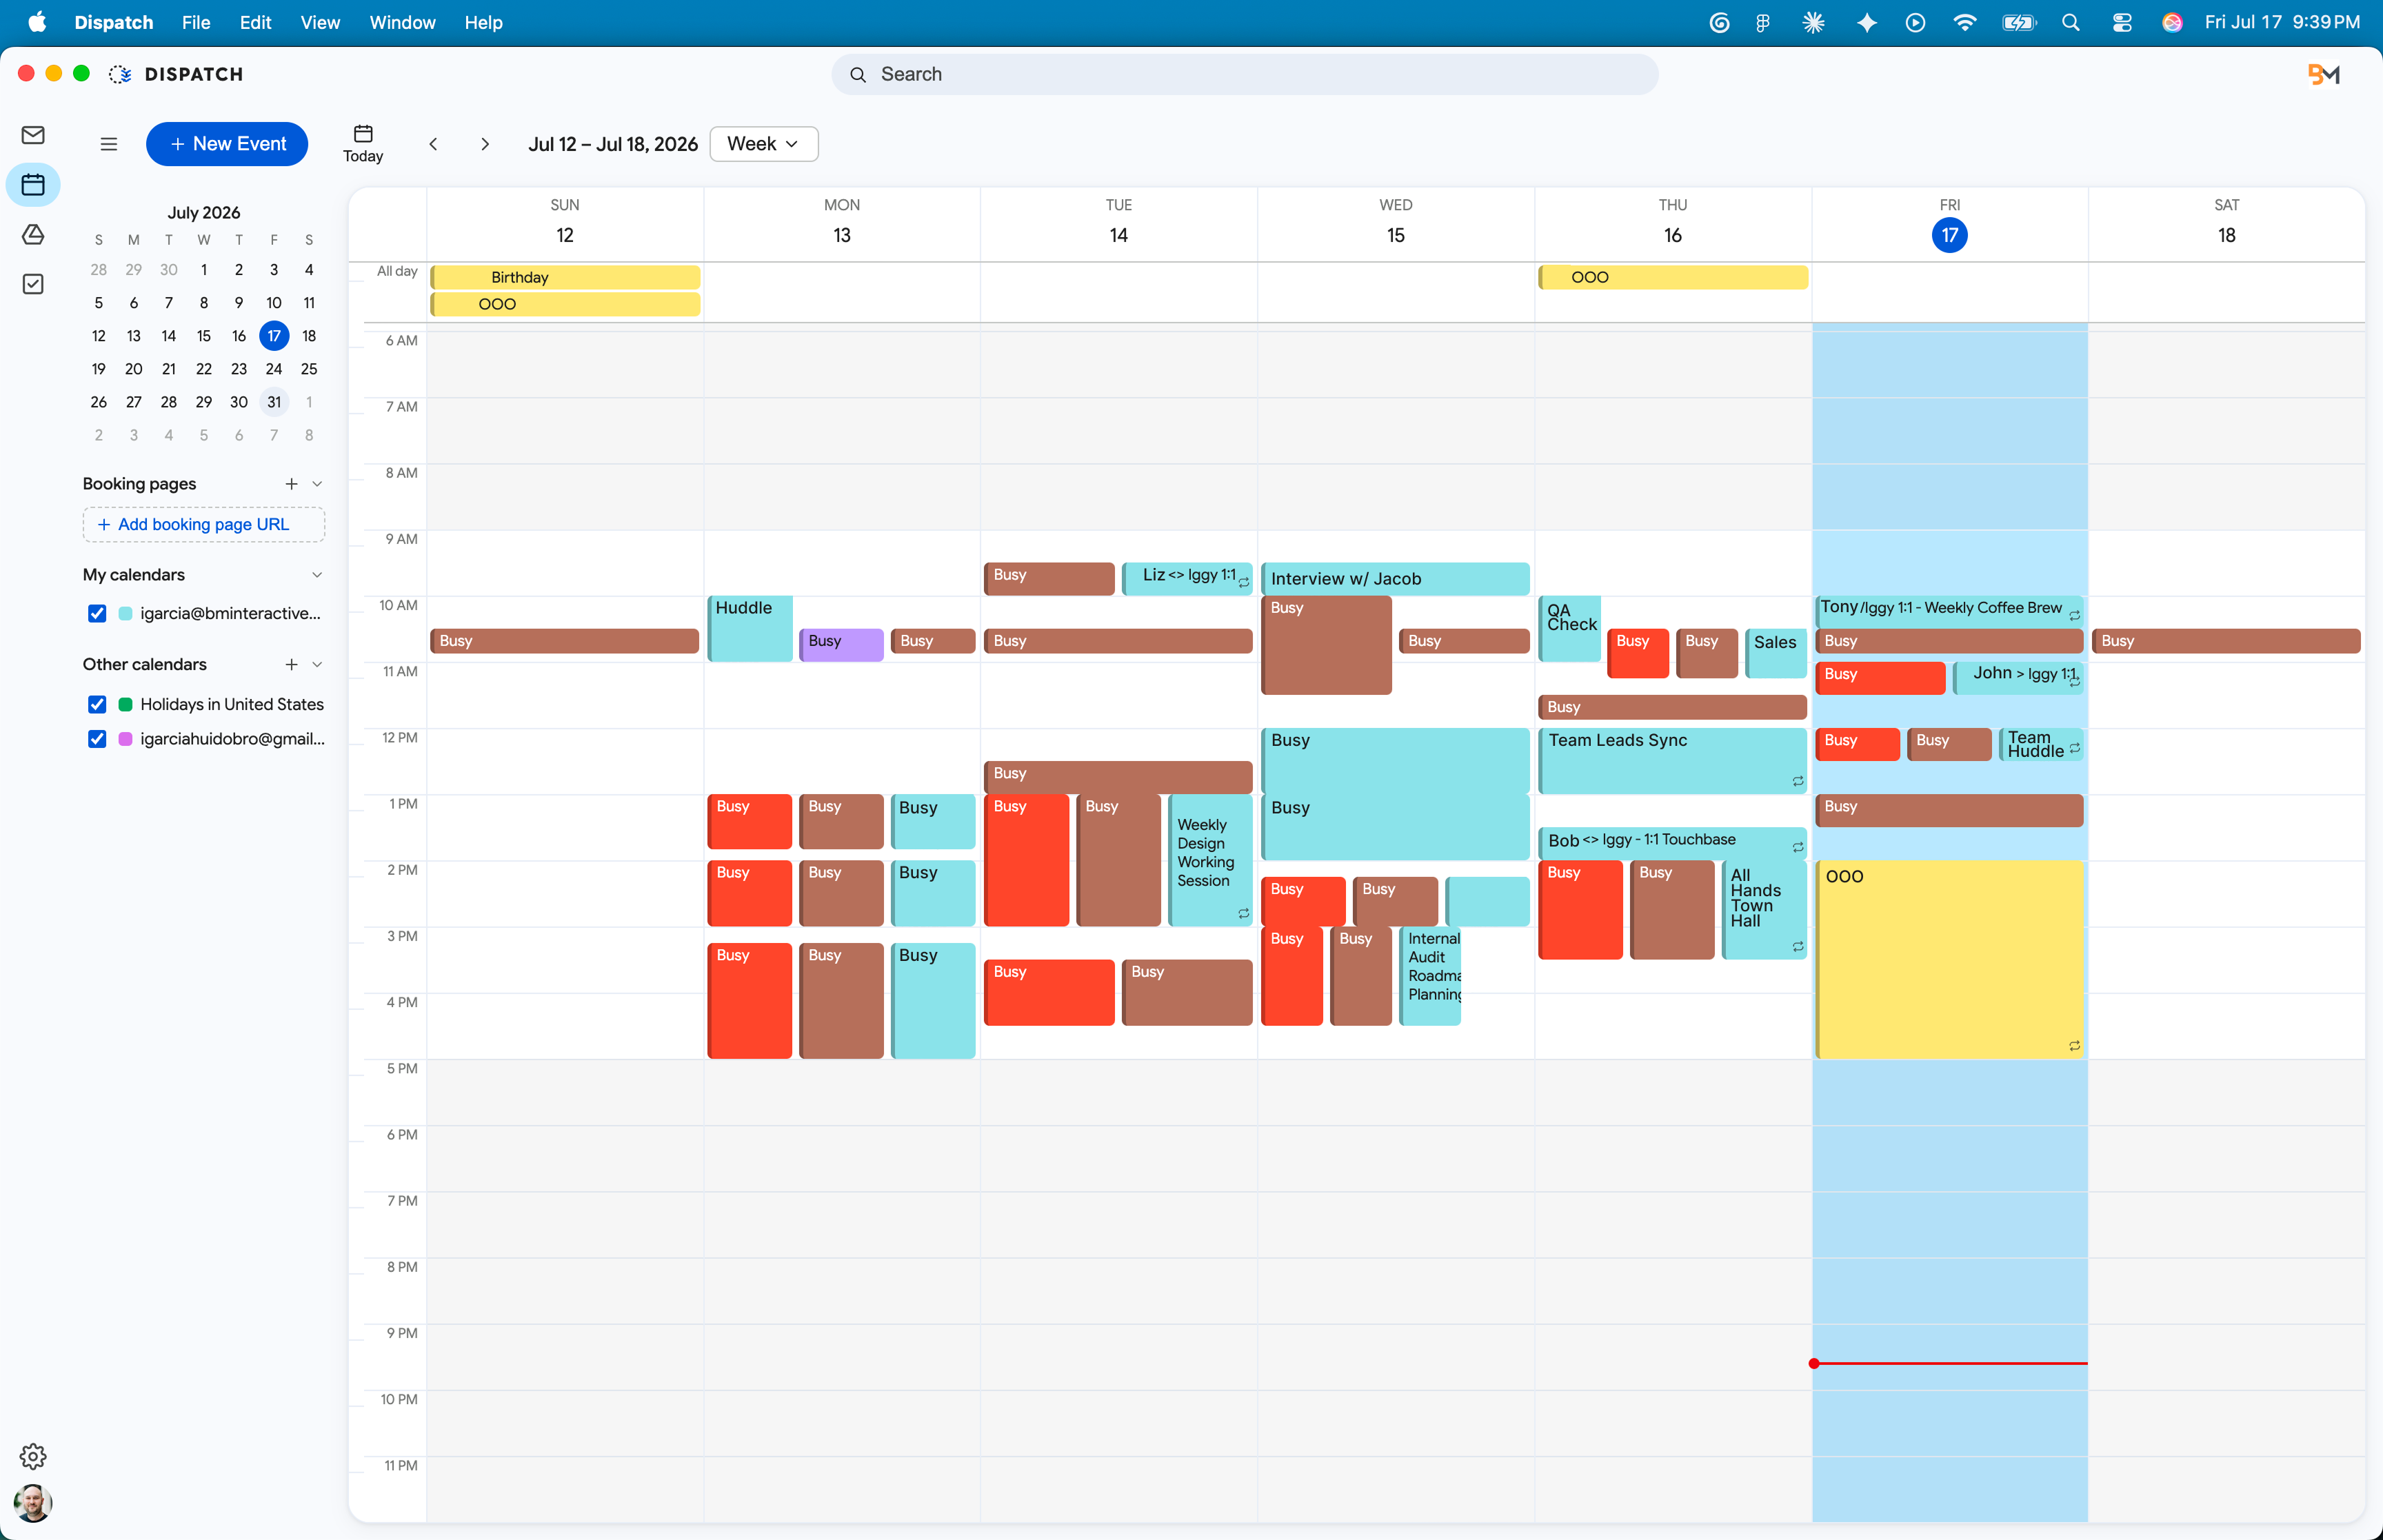Open the Thursday QA Check event
The width and height of the screenshot is (2383, 1540).
click(x=1570, y=628)
